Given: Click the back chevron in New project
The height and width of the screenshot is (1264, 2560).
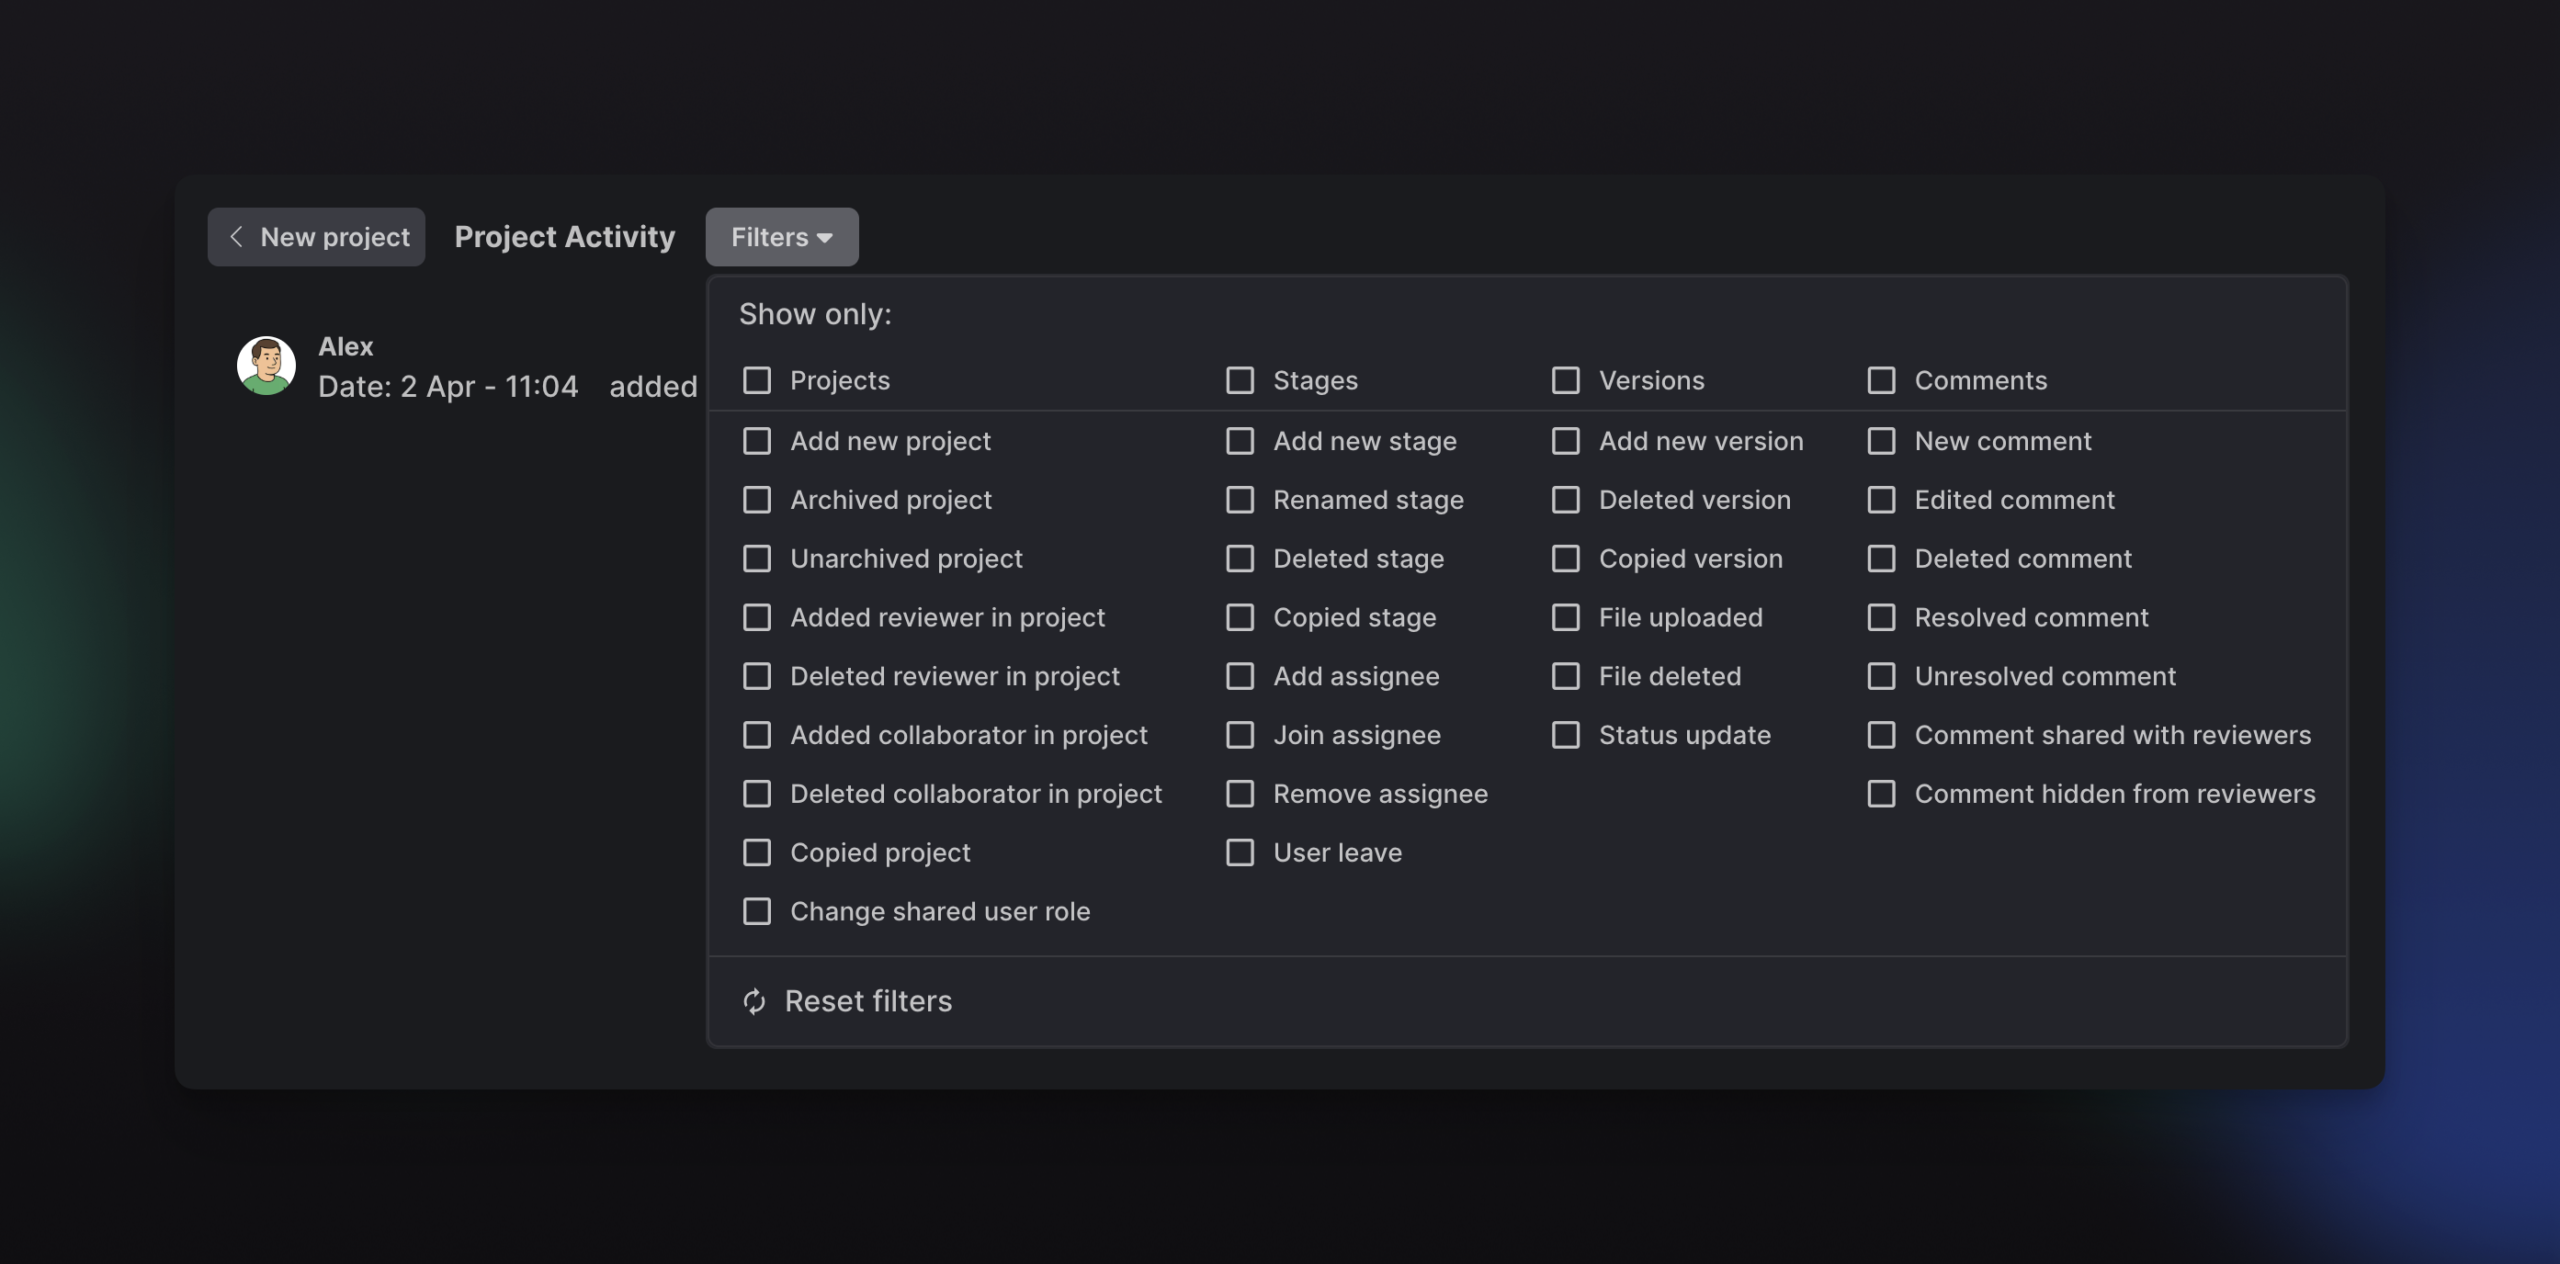Looking at the screenshot, I should [x=236, y=237].
